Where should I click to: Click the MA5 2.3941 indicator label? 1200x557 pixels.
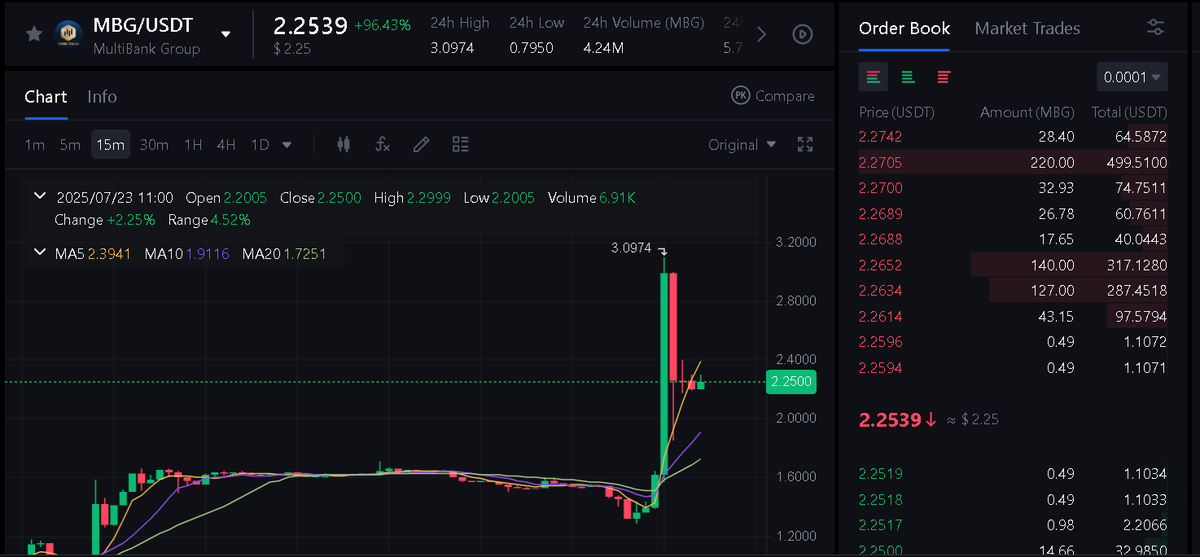[94, 254]
